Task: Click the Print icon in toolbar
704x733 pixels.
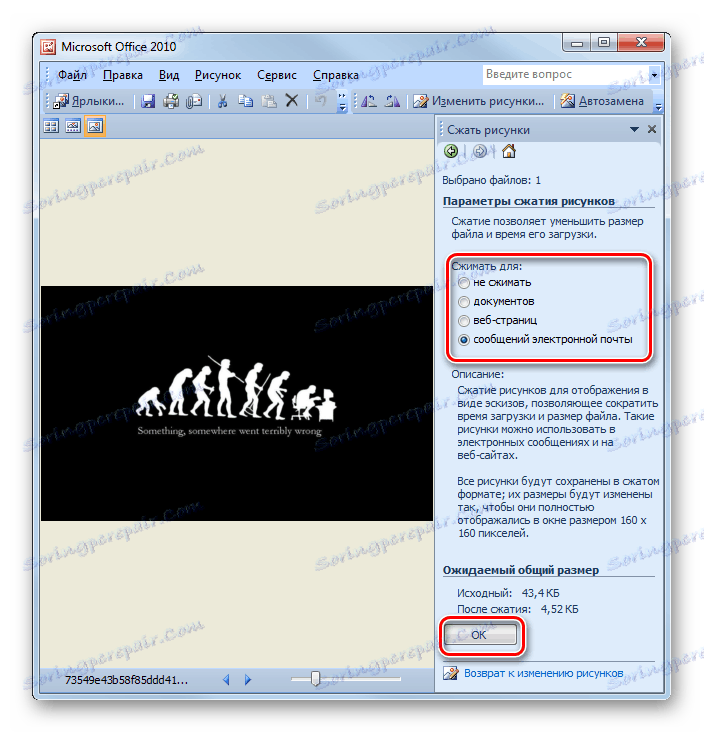Action: coord(171,101)
